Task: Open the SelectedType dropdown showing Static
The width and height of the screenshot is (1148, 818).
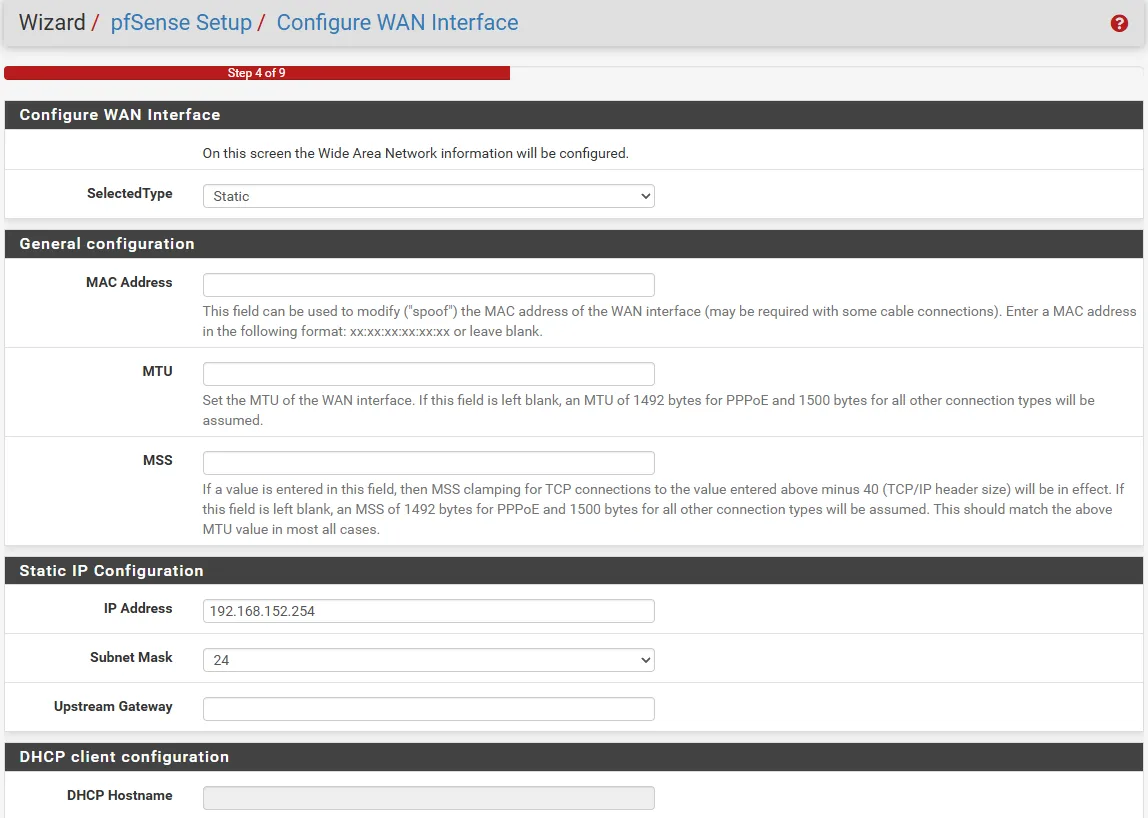Action: click(x=428, y=196)
